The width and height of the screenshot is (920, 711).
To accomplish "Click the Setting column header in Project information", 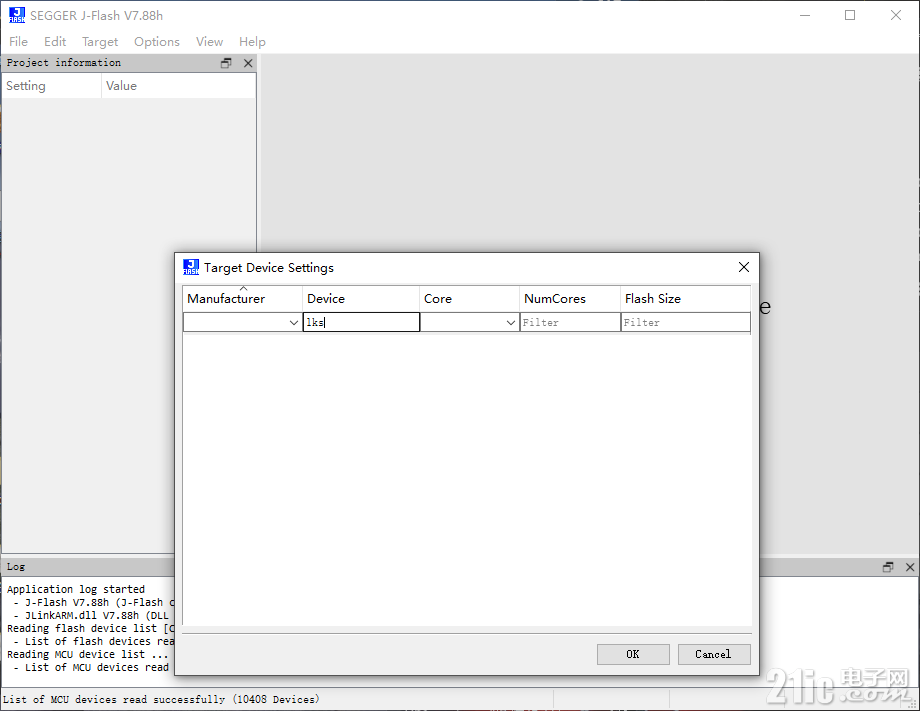I will click(52, 86).
